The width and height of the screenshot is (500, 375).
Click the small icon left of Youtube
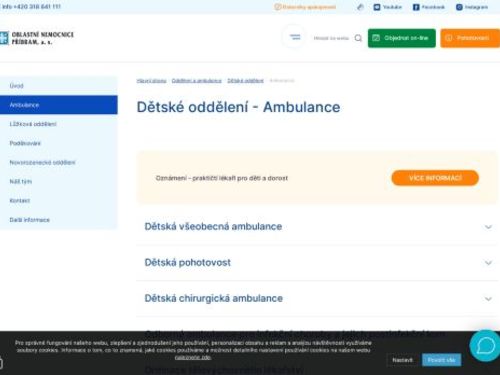click(x=360, y=7)
